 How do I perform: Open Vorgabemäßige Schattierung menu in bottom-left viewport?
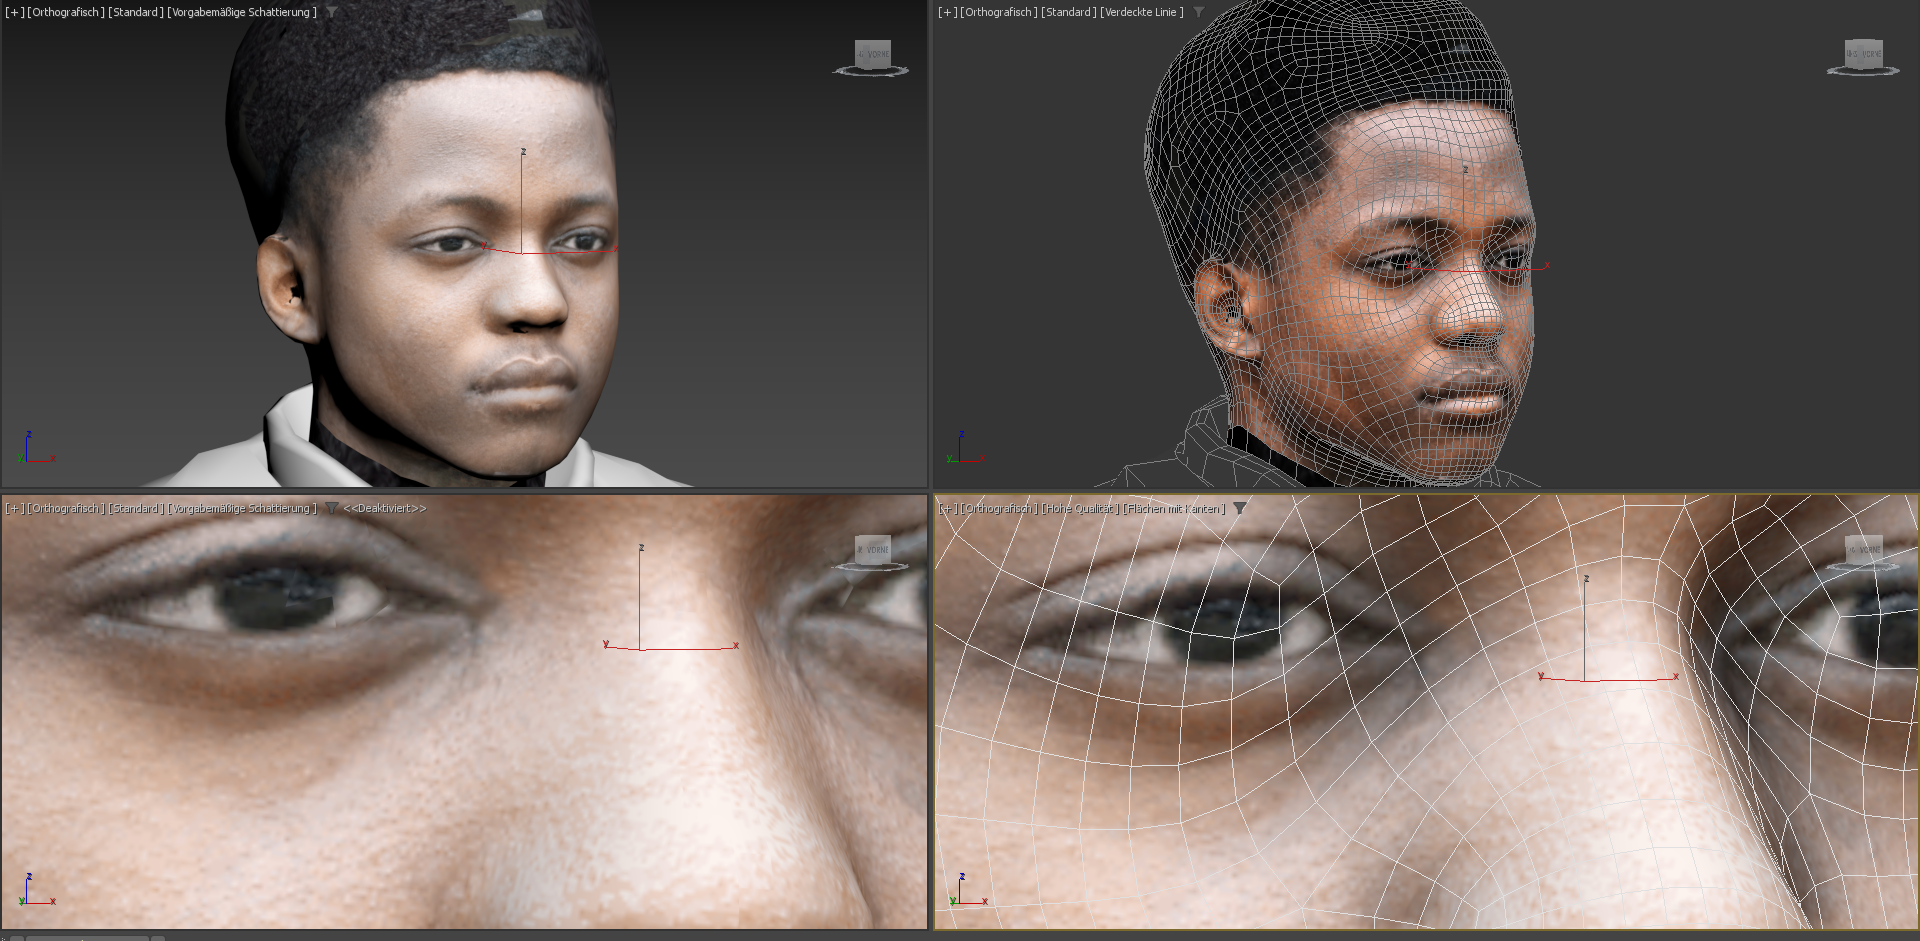pos(241,508)
